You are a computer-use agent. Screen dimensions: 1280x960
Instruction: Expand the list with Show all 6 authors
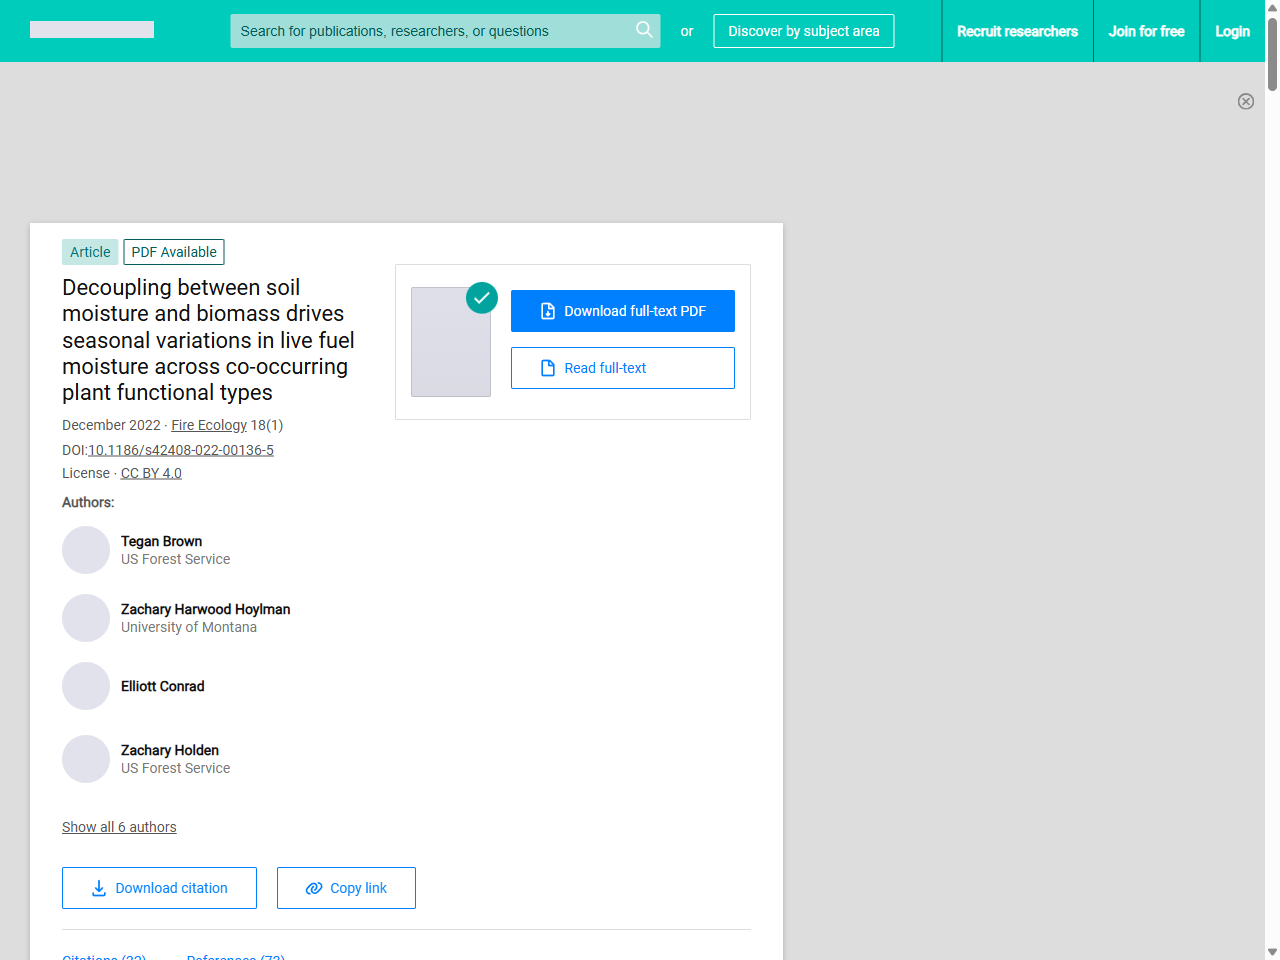pos(119,827)
